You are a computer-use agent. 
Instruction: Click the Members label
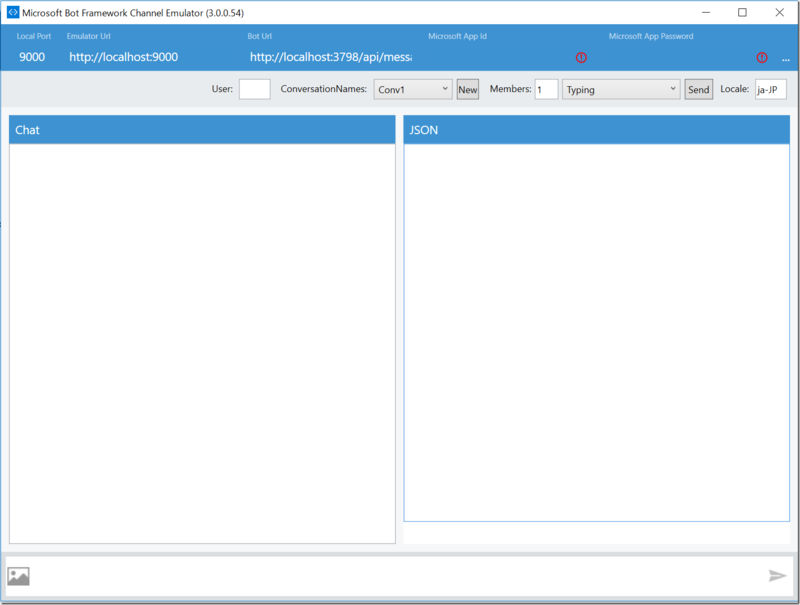pos(510,89)
